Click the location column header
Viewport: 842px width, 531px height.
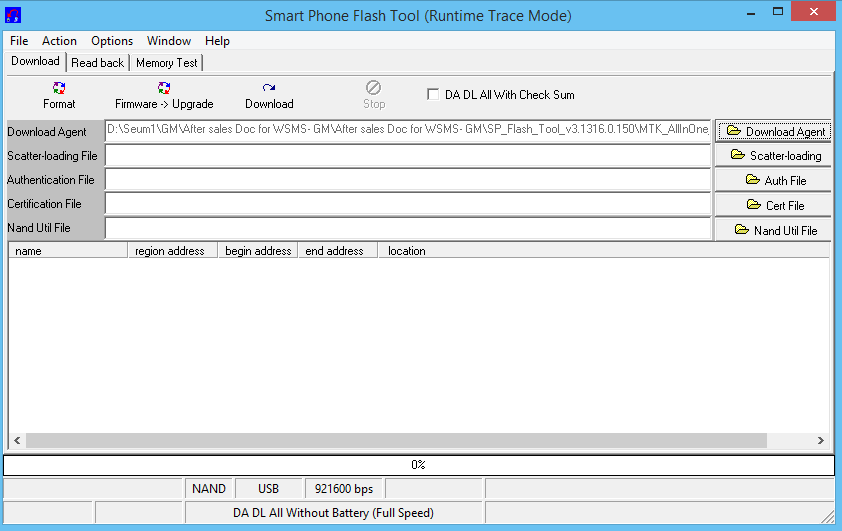[x=604, y=251]
